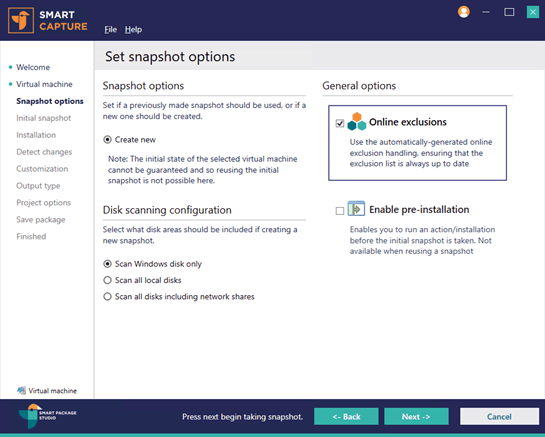Open the user account profile icon
The image size is (545, 437).
point(464,12)
